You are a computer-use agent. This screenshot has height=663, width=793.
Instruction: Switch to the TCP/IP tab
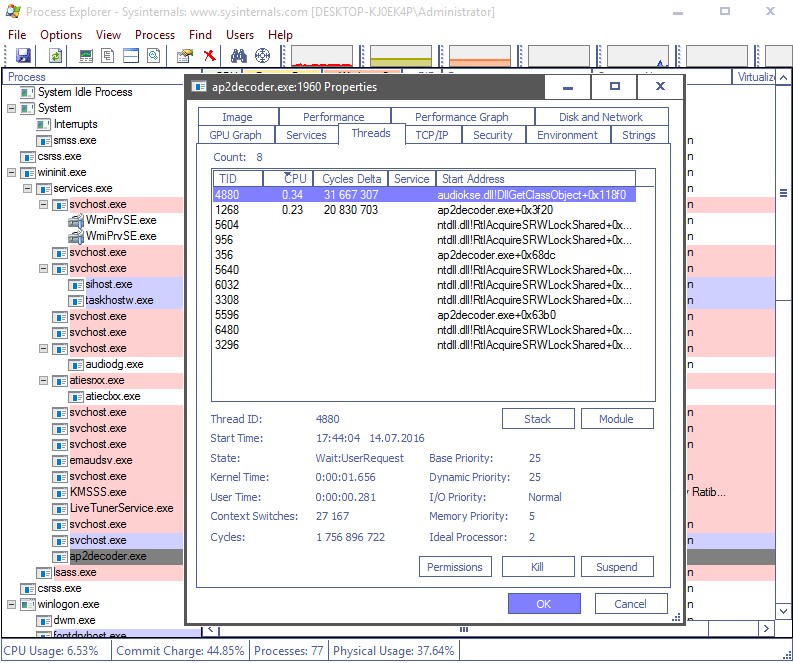pos(432,135)
